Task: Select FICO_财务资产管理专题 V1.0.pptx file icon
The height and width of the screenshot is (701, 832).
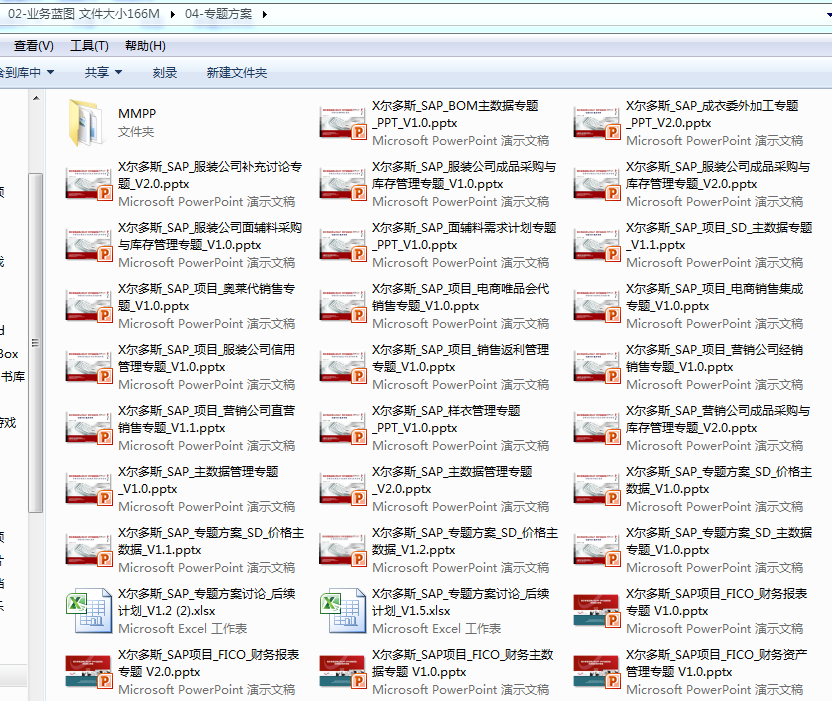Action: pyautogui.click(x=597, y=672)
